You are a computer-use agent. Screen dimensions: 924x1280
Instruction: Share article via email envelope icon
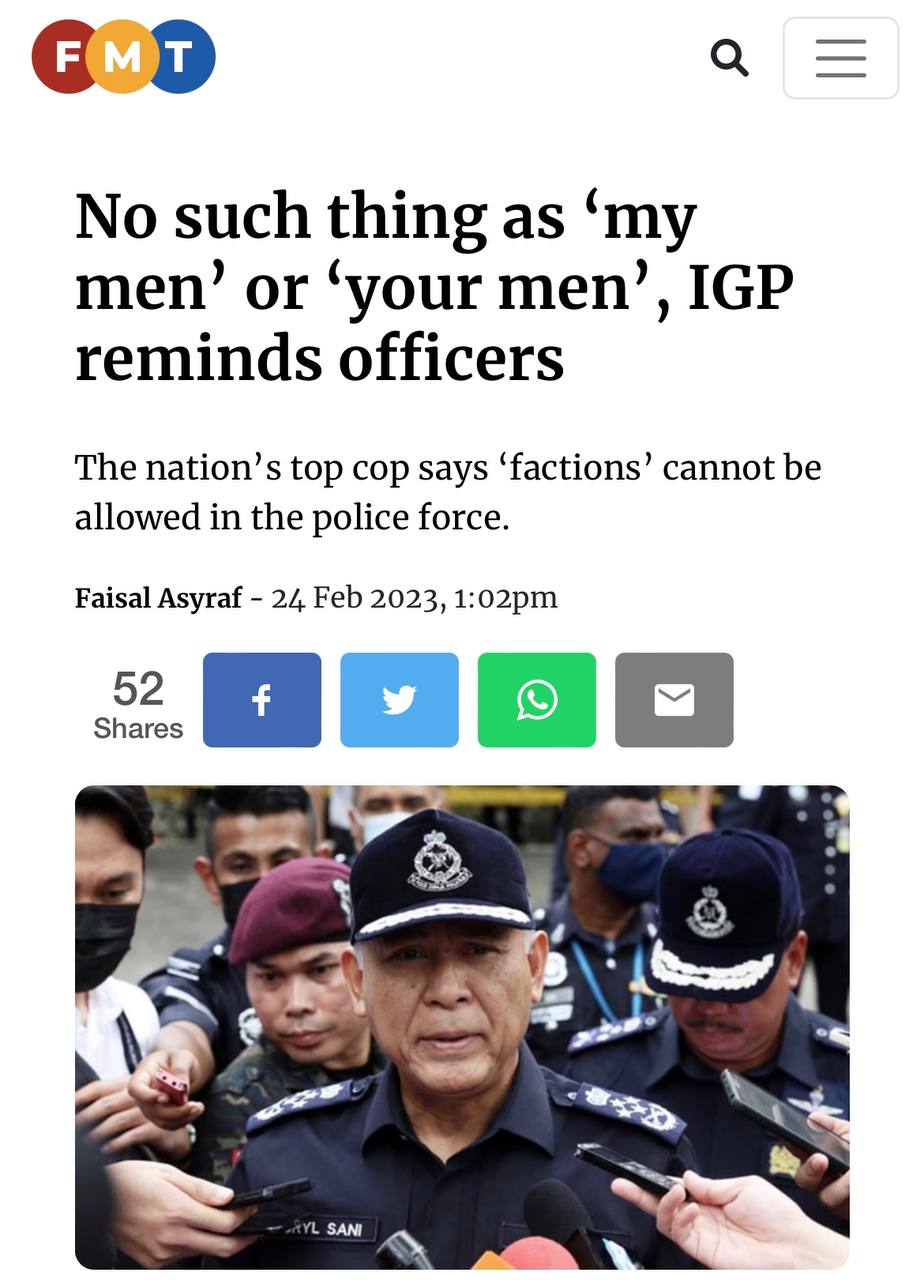tap(674, 700)
